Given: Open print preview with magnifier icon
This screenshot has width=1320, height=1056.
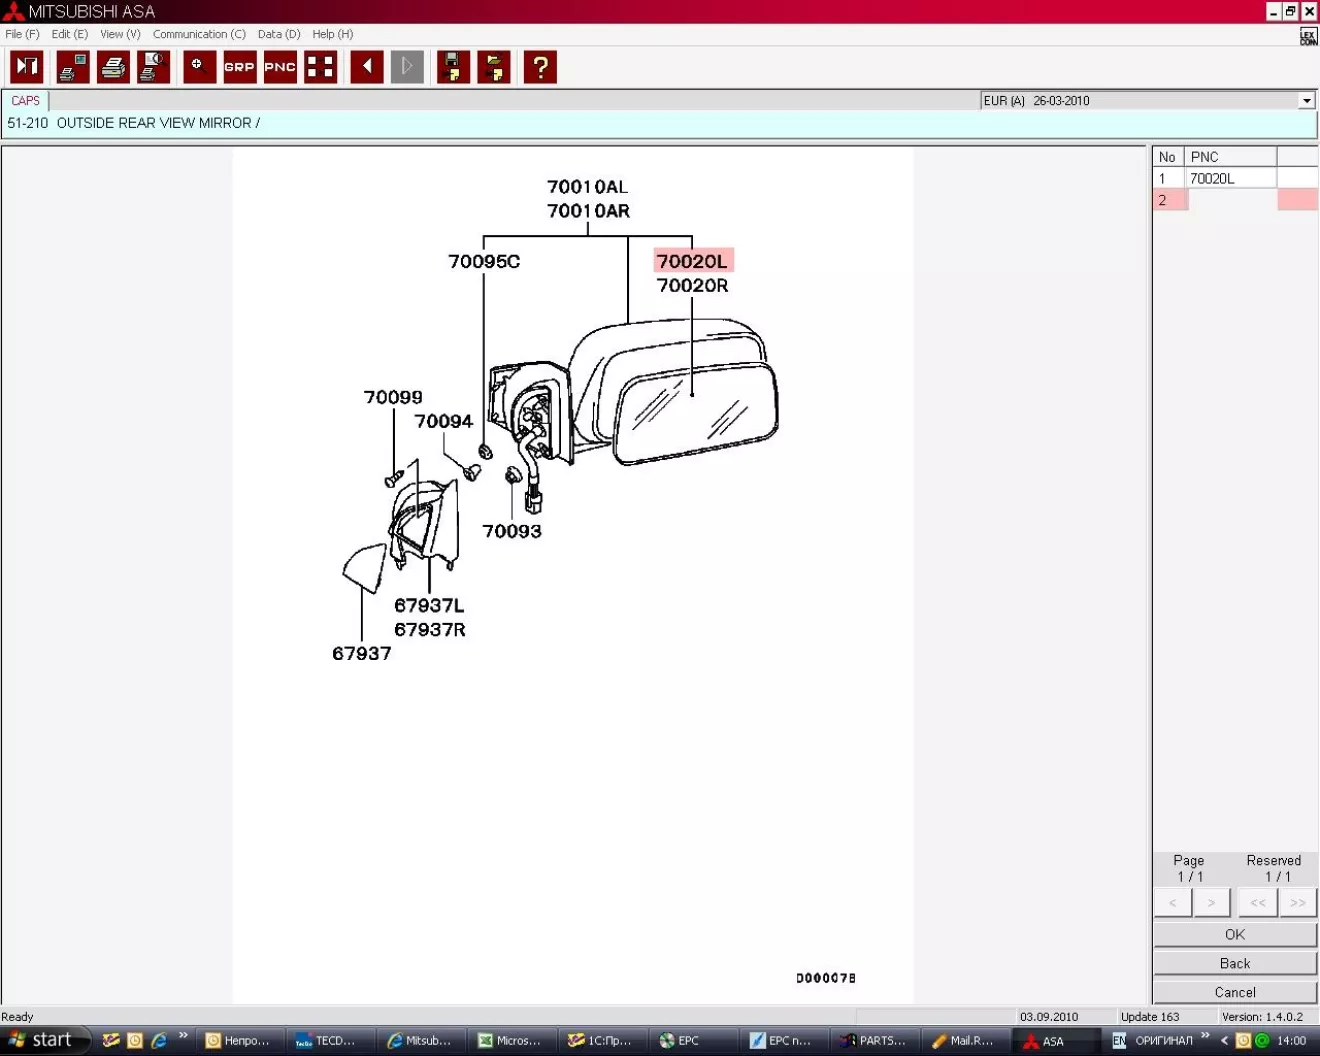Looking at the screenshot, I should click(x=153, y=67).
